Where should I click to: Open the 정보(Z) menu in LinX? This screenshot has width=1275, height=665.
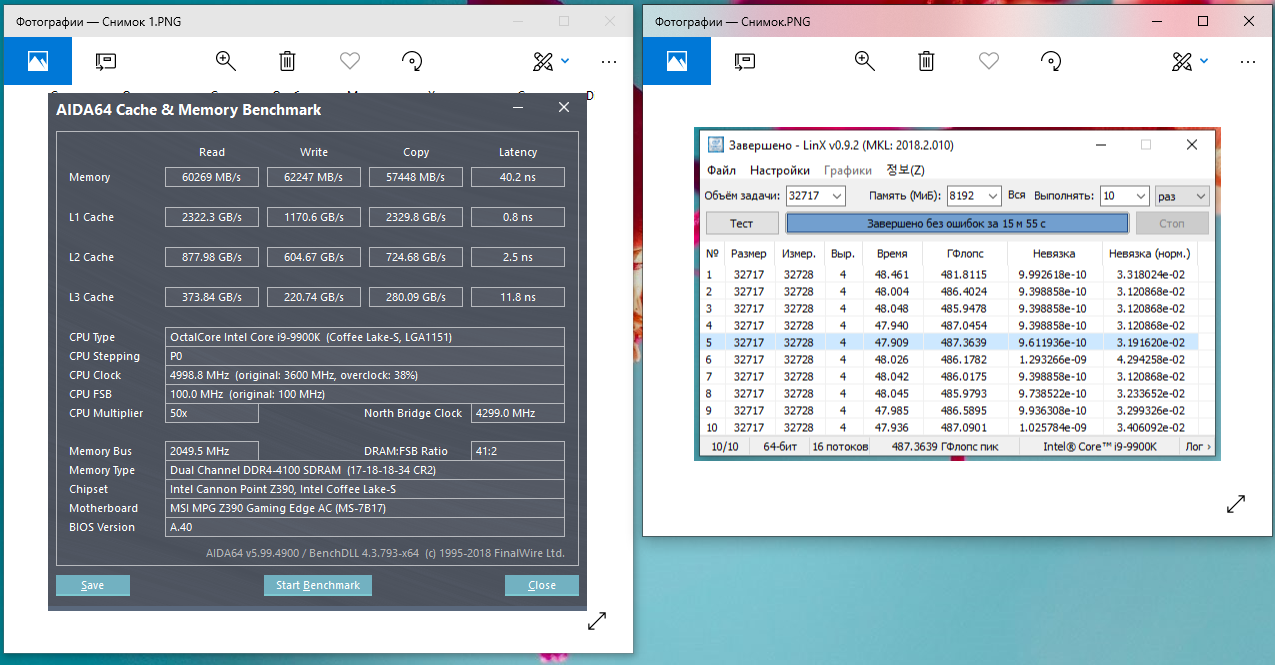(x=906, y=170)
